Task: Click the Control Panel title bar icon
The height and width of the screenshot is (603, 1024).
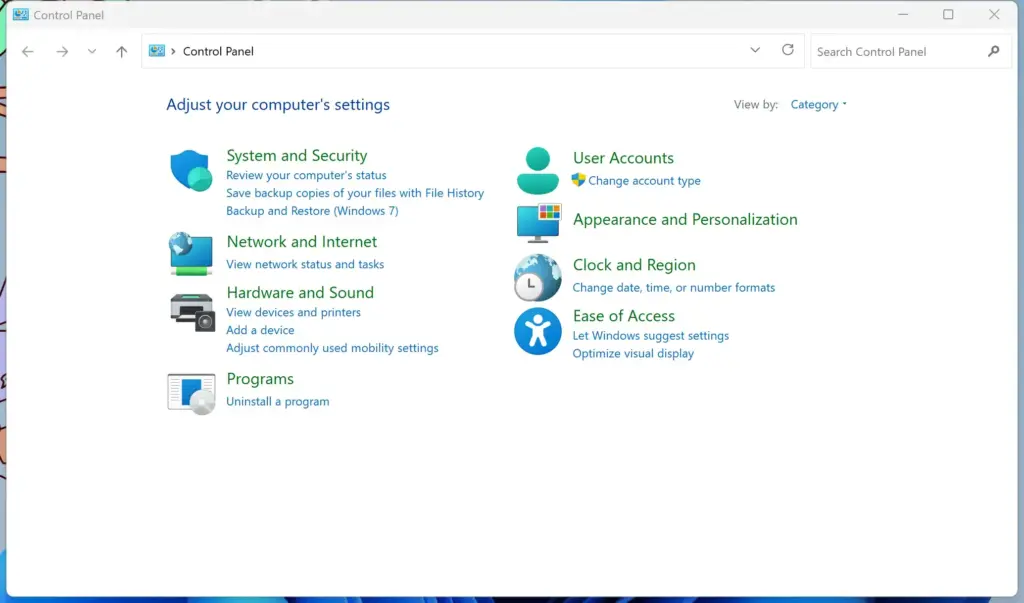Action: [21, 14]
